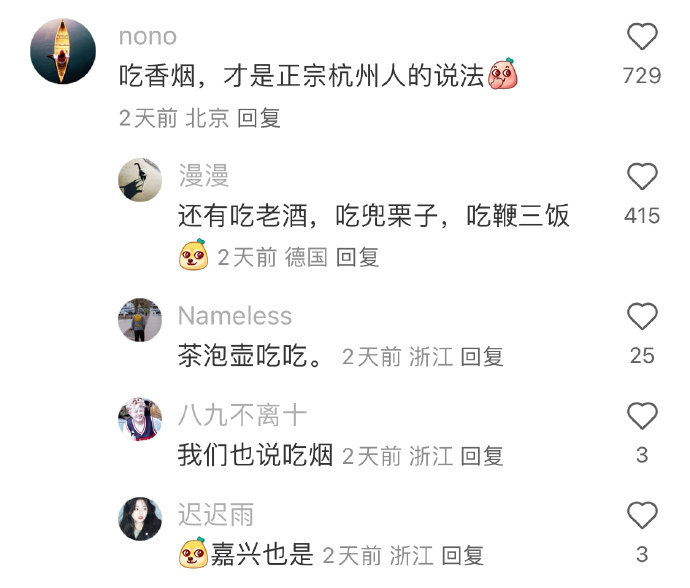Like 迟迟雨's comment about 嘉兴
Image resolution: width=690 pixels, height=588 pixels.
coord(642,515)
